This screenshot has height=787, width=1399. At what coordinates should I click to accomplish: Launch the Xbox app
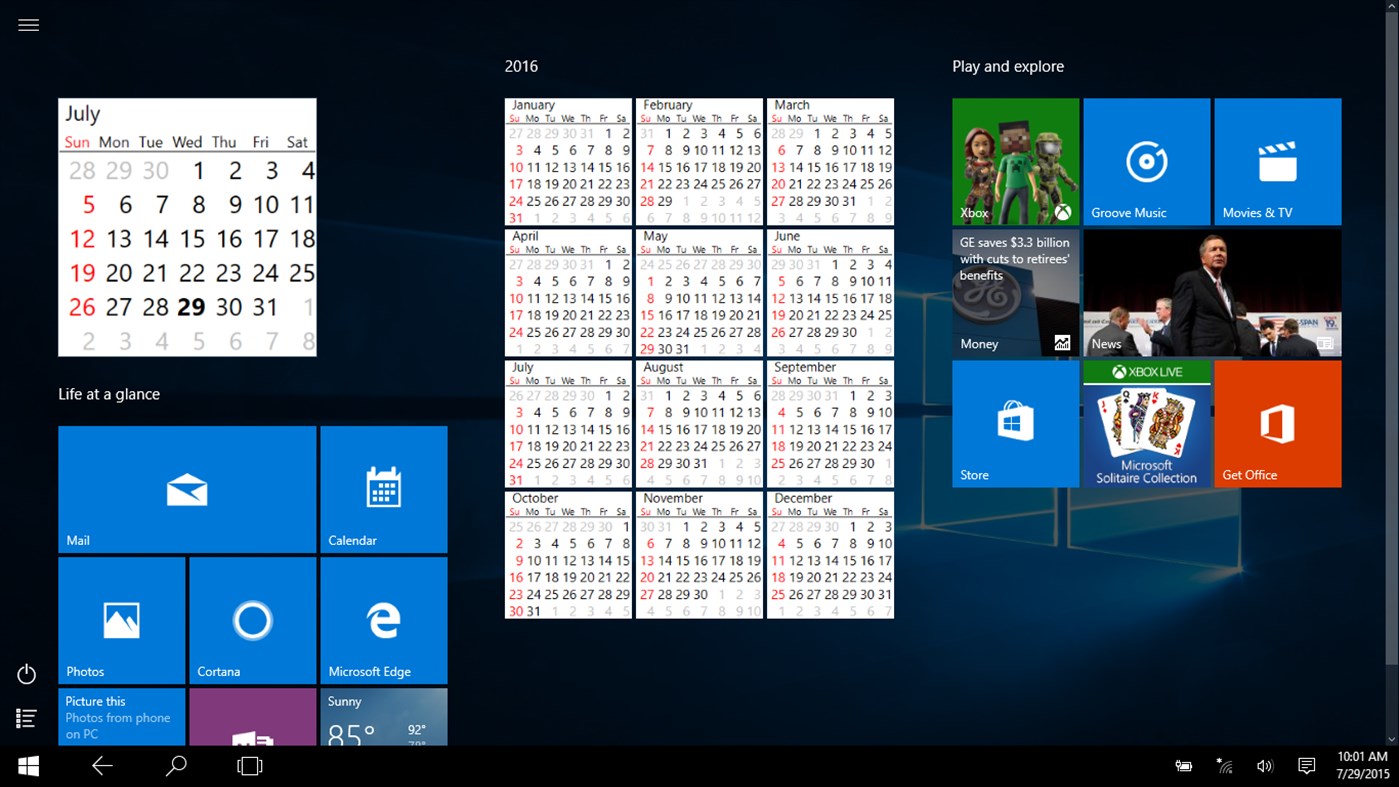pos(1015,161)
